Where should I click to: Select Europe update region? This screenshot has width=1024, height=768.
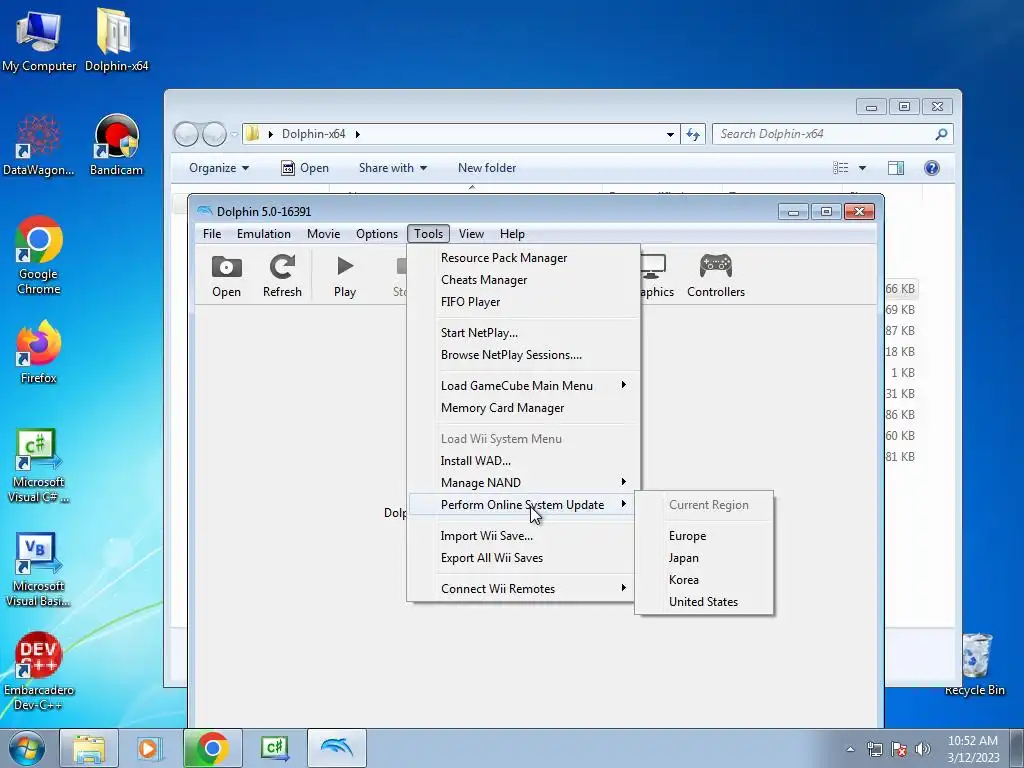(704, 536)
